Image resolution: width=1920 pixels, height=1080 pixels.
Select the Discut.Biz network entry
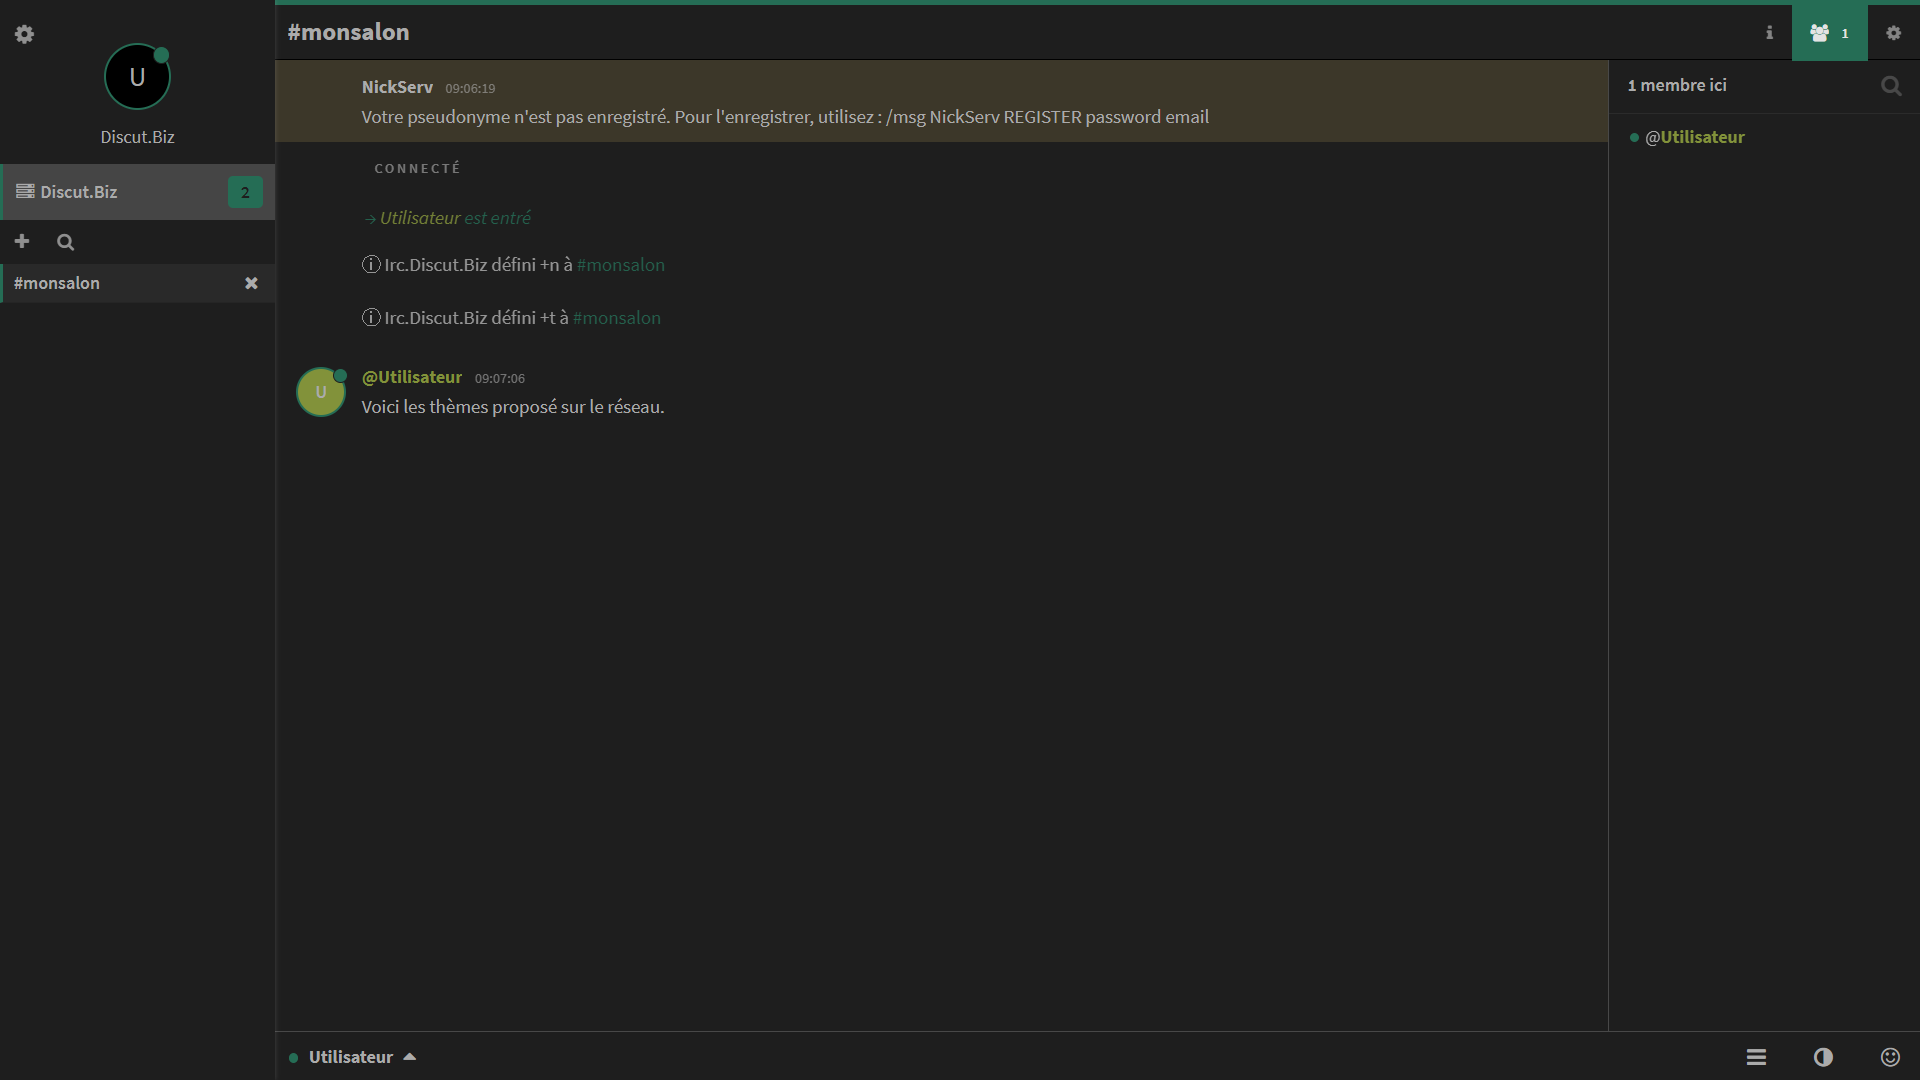coord(80,192)
